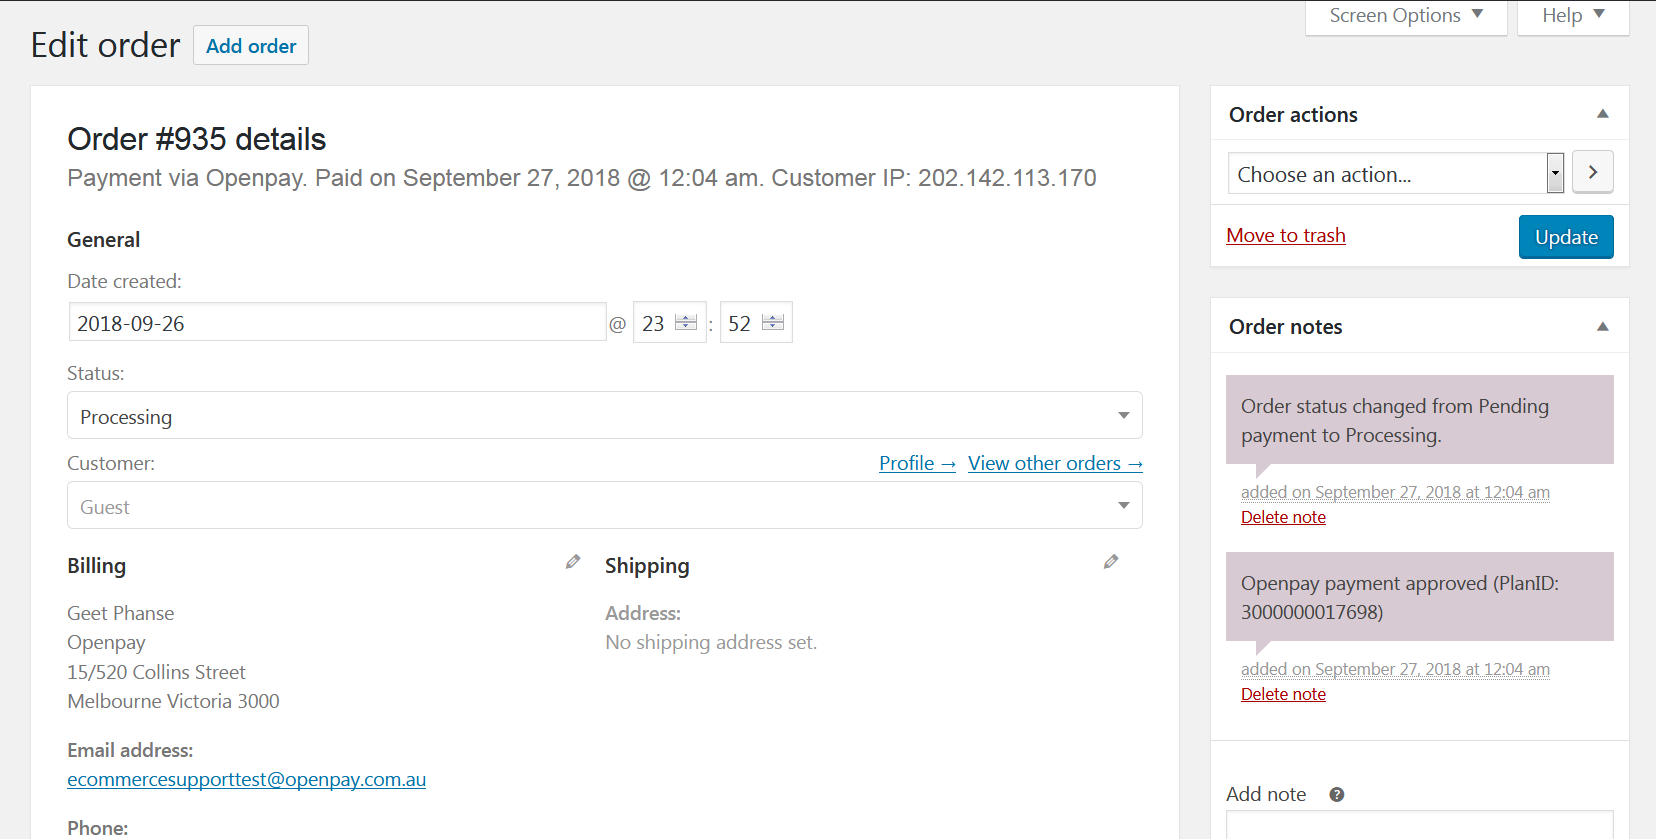Open the customer Profile link
This screenshot has height=839, width=1656.
click(916, 464)
